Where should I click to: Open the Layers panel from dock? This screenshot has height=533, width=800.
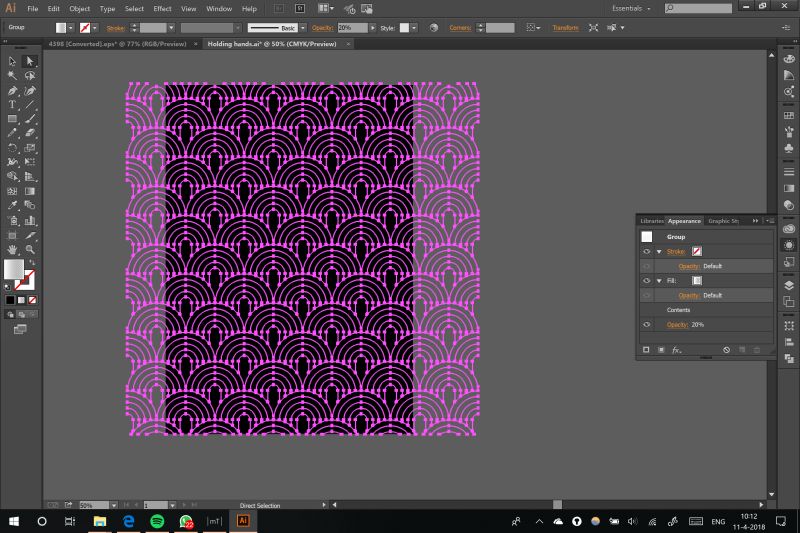click(x=789, y=286)
